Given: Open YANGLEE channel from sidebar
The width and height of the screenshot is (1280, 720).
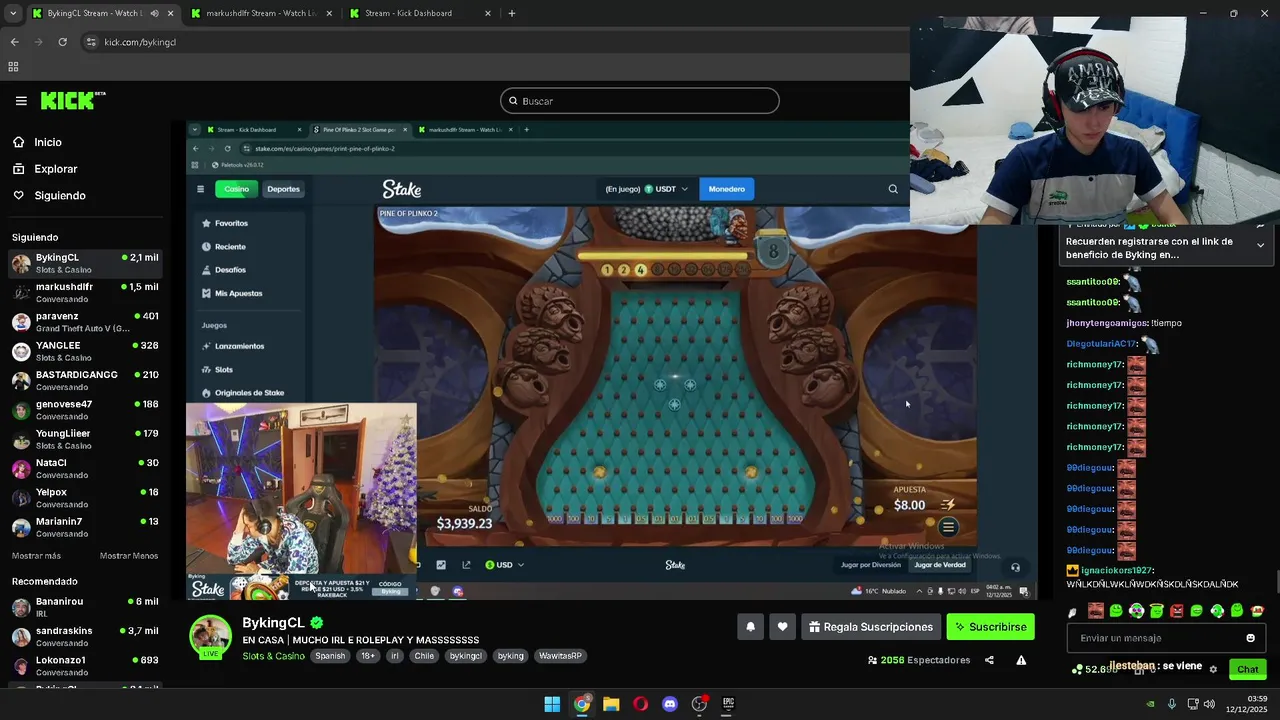Looking at the screenshot, I should [85, 351].
